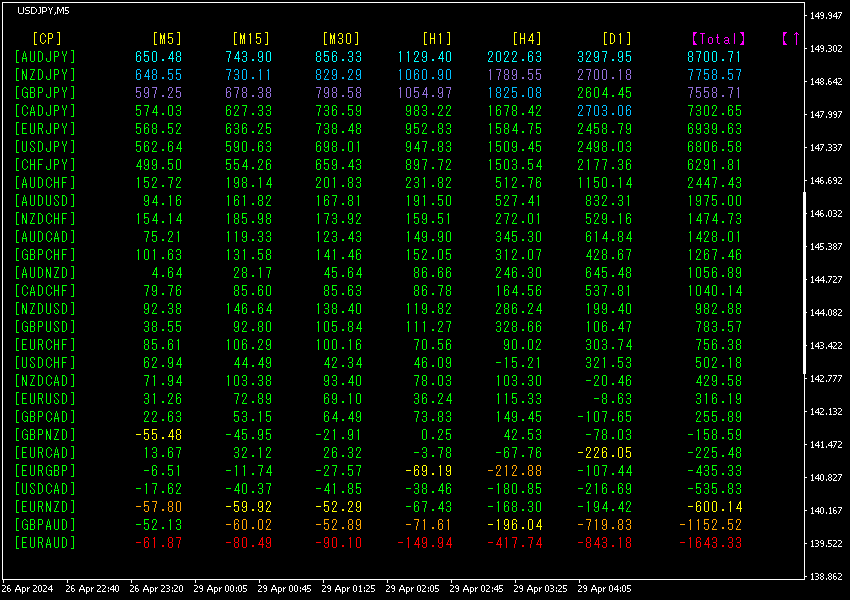The width and height of the screenshot is (850, 600).
Task: Click the red EURAUD total -1643.33
Action: tap(710, 543)
